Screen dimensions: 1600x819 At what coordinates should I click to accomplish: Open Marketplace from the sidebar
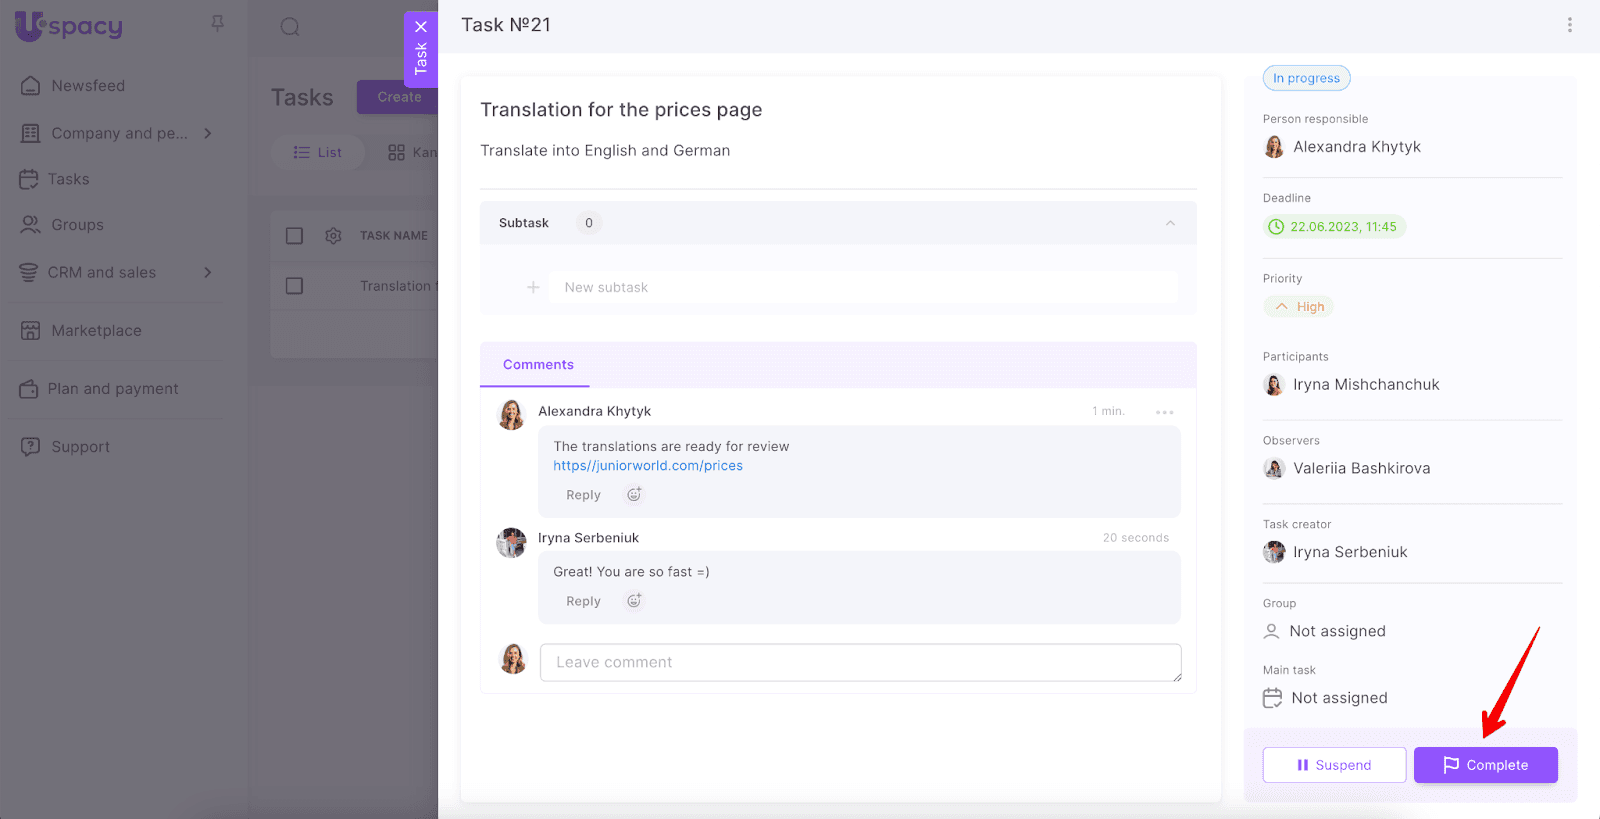click(96, 331)
